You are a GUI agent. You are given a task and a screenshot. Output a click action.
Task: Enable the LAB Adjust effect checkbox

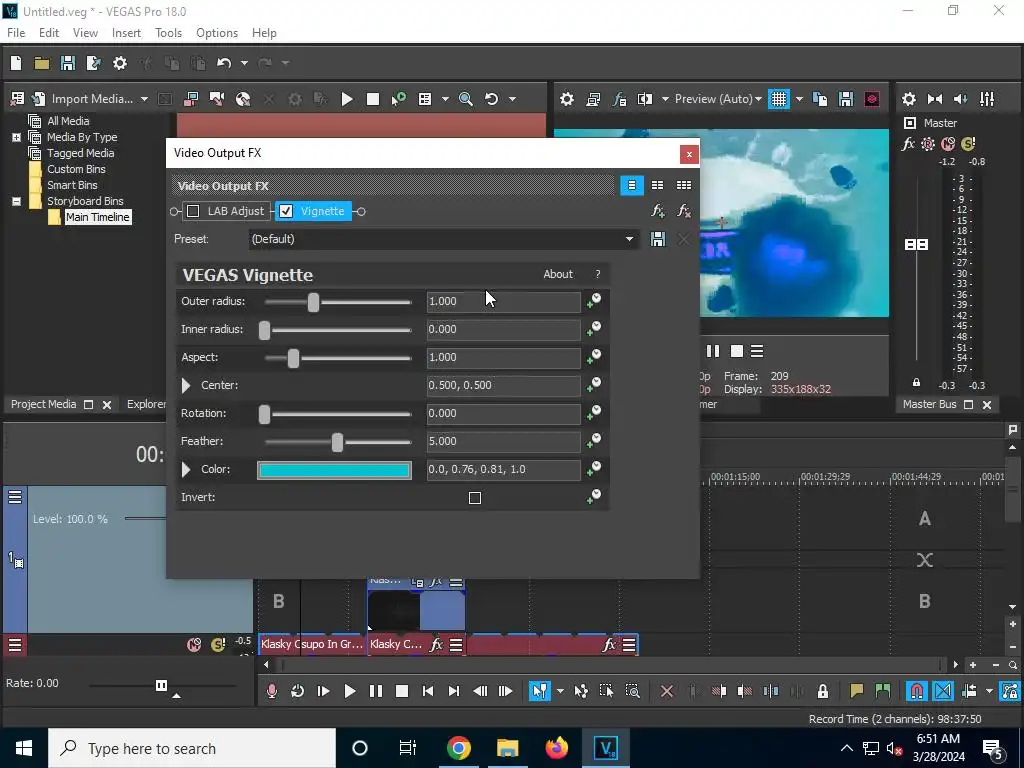pyautogui.click(x=193, y=211)
